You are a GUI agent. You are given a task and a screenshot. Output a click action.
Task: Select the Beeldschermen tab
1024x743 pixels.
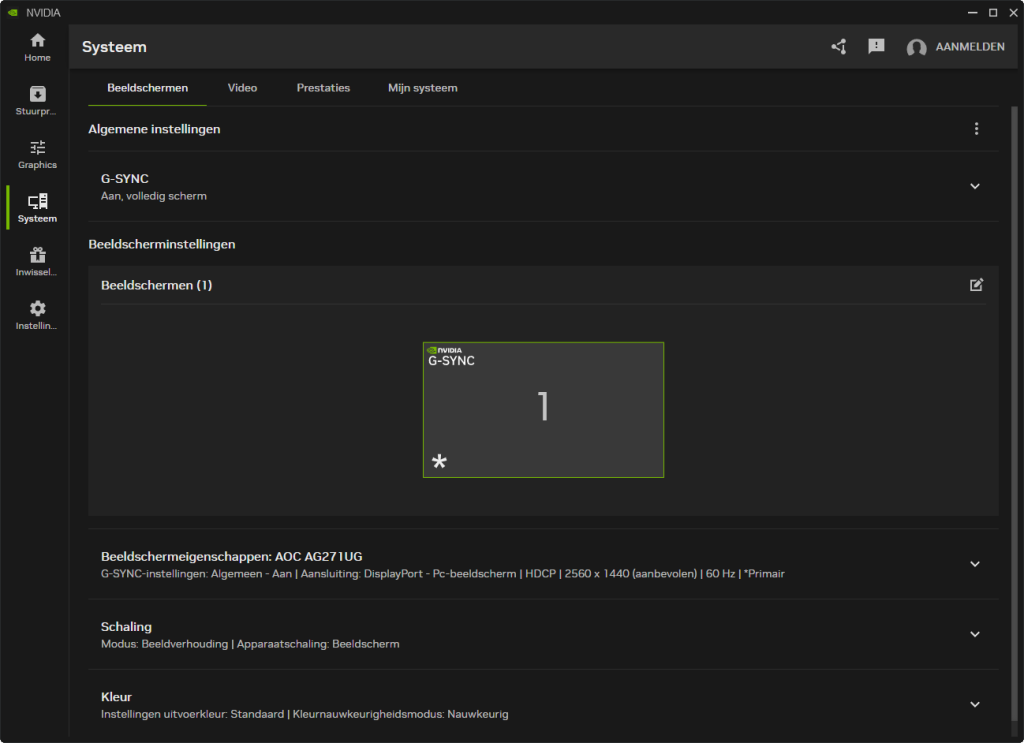pyautogui.click(x=147, y=88)
